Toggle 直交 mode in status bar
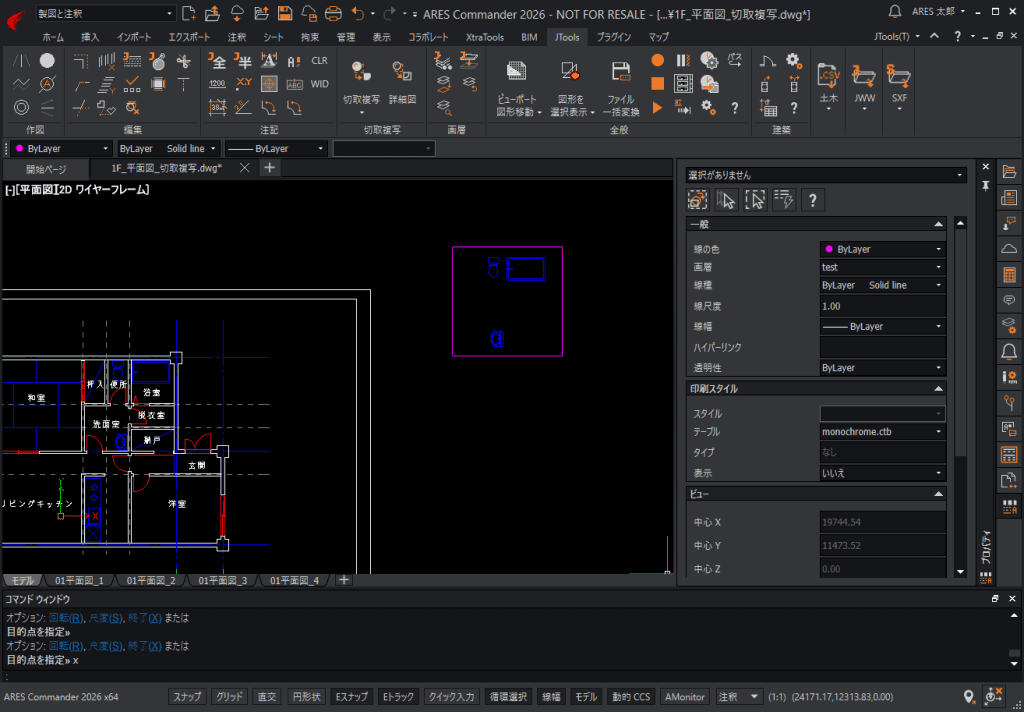Screen dimensions: 1024x712 (x=267, y=697)
